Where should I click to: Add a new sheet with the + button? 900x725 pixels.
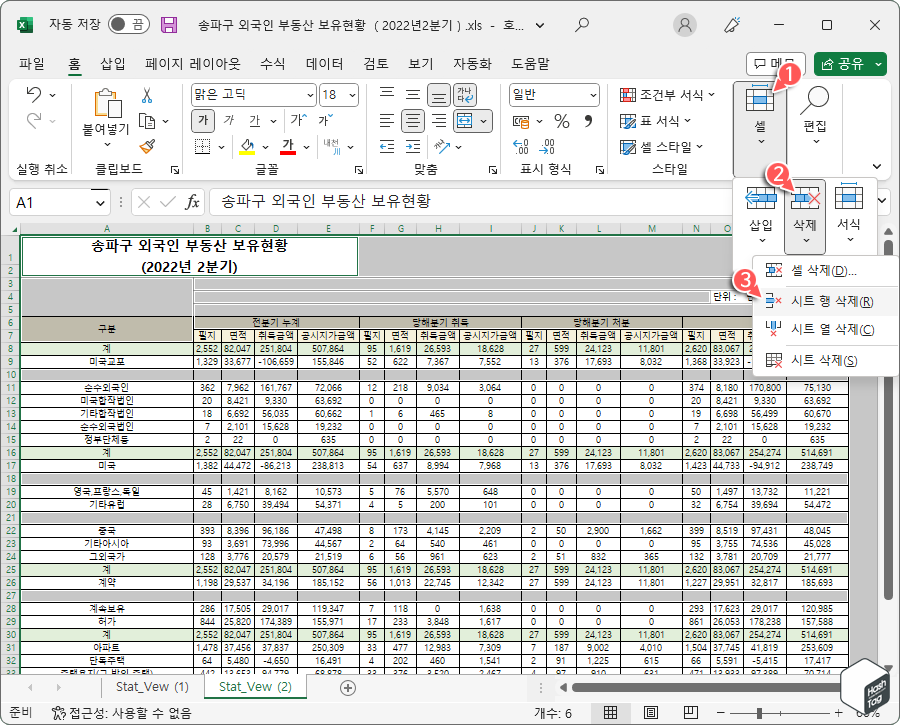(346, 689)
